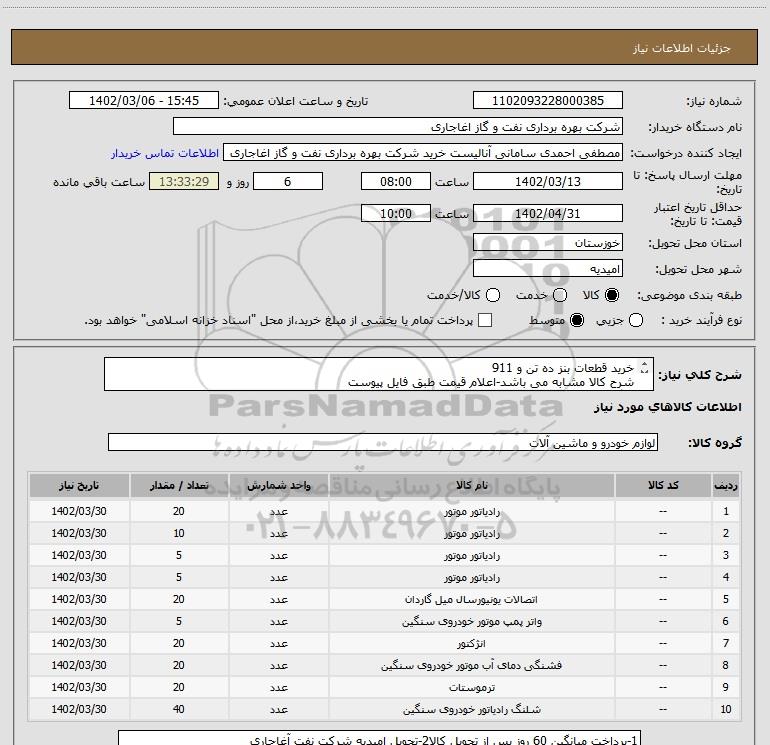Click the need date in row 10

click(79, 710)
